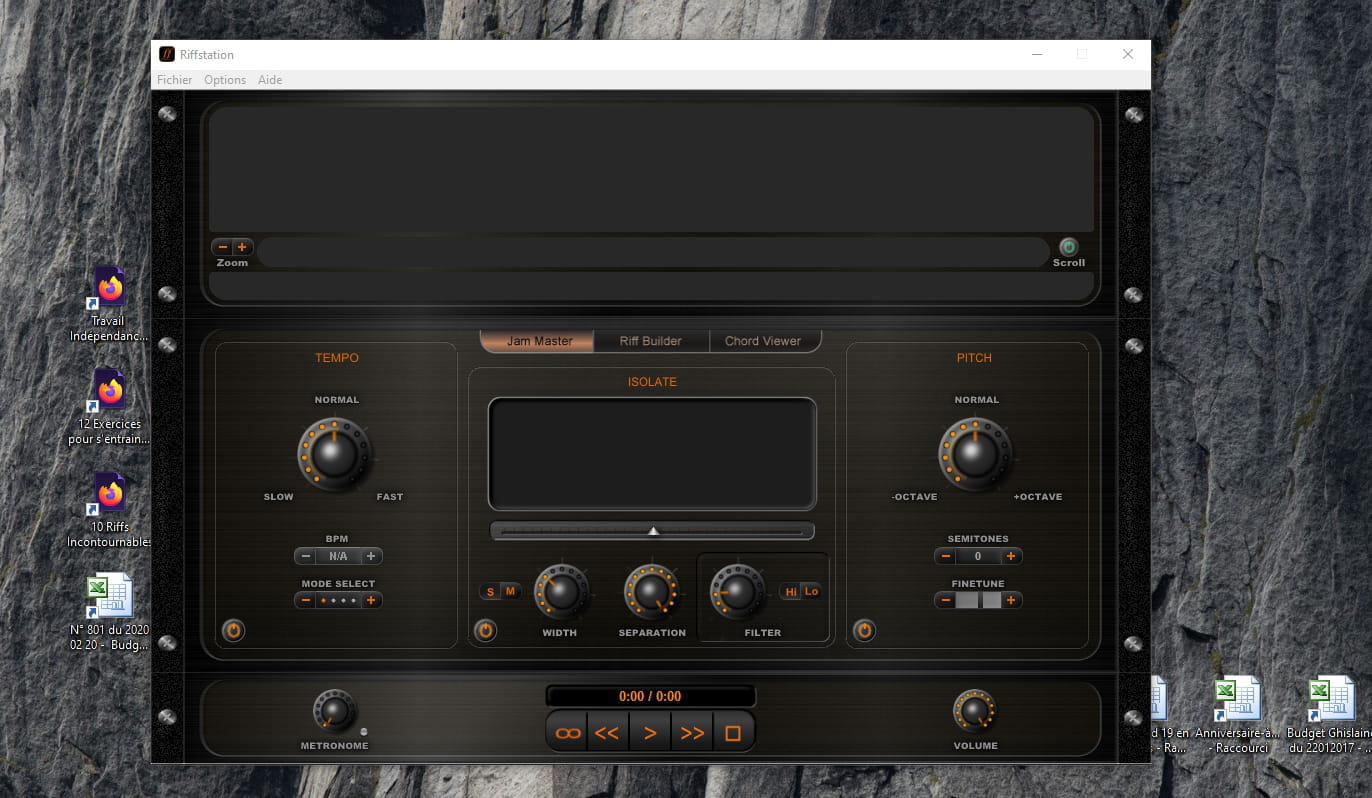Select 12 Exercices desktop shortcut
1372x798 pixels.
point(109,407)
